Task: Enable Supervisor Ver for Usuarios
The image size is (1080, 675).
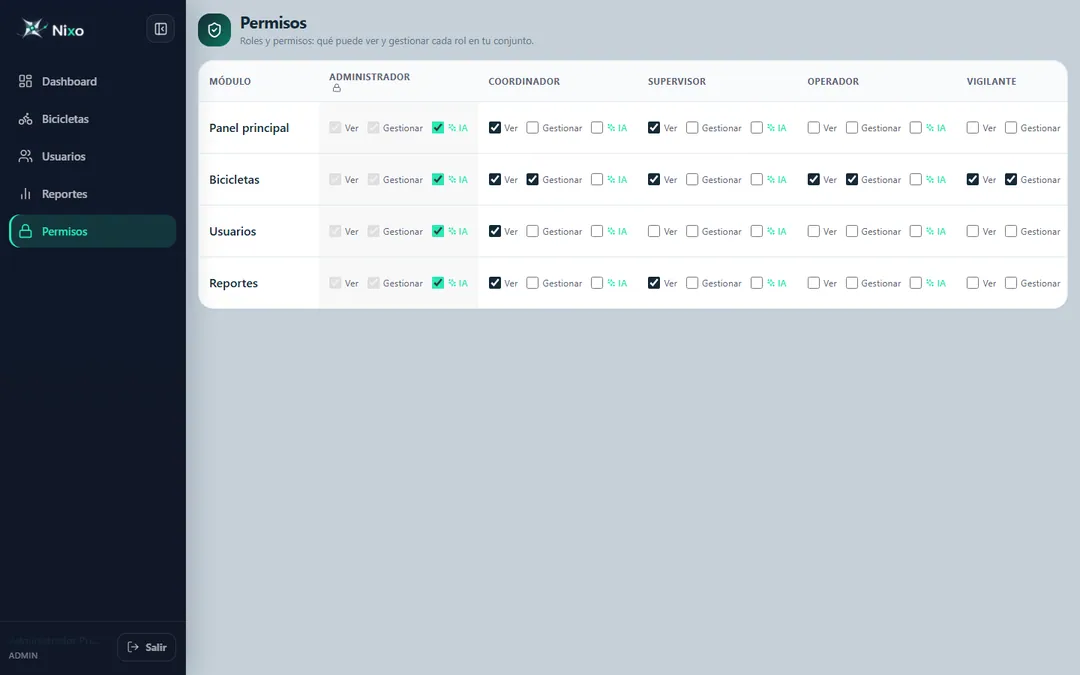Action: [x=654, y=231]
